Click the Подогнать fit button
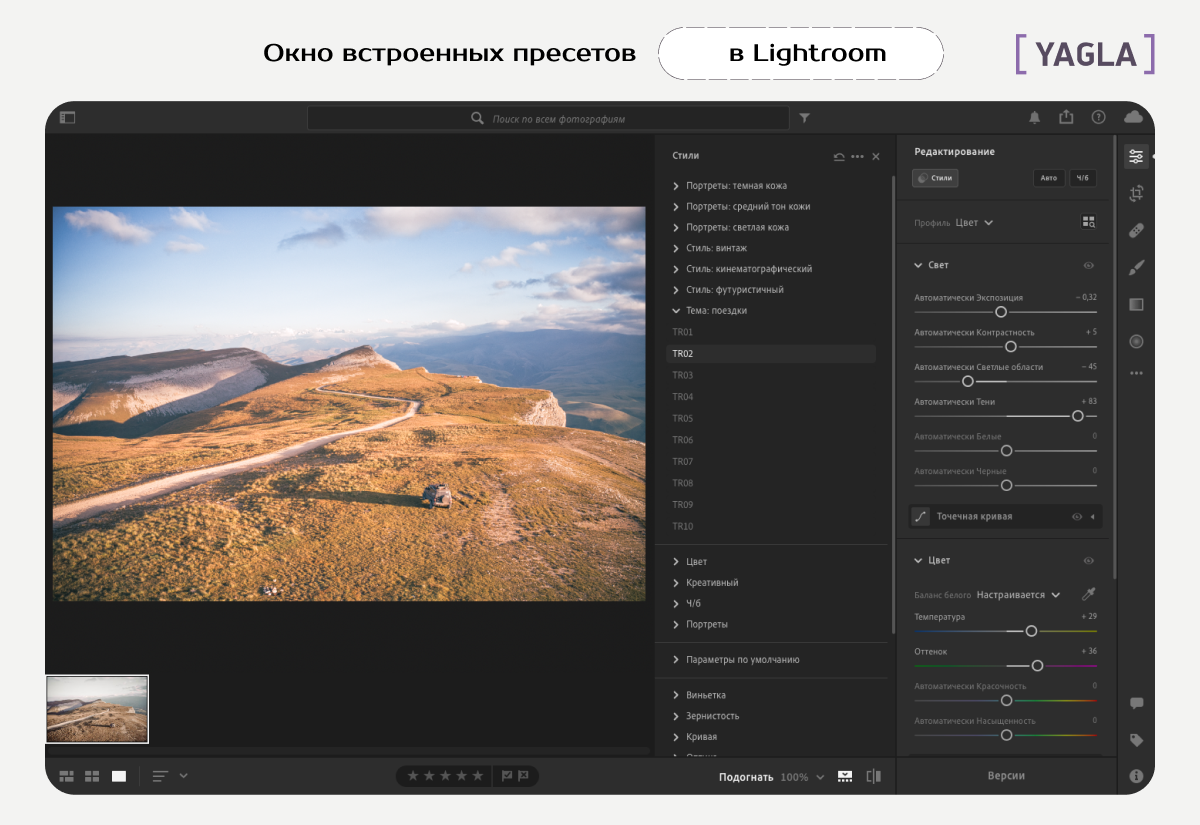 (x=746, y=777)
